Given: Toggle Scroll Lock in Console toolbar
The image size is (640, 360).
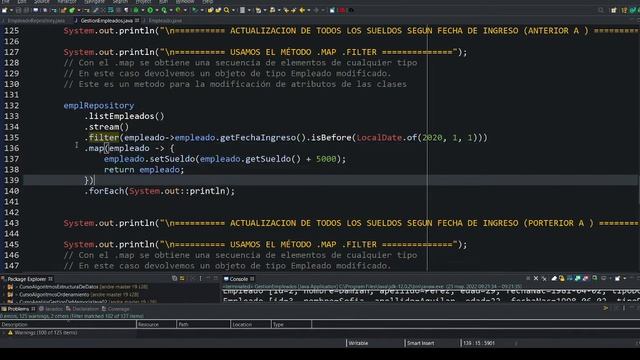Looking at the screenshot, I should (x=562, y=278).
